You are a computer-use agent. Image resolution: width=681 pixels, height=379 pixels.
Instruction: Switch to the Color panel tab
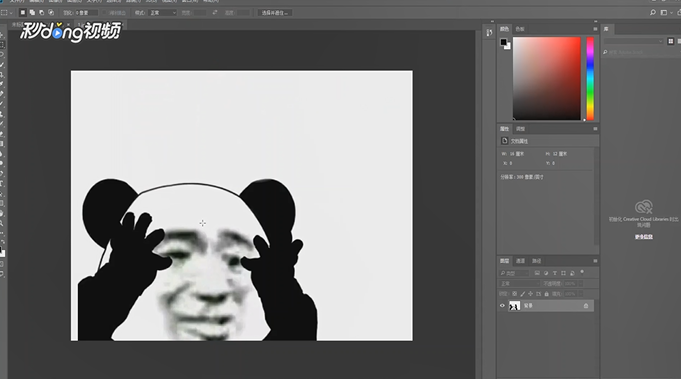(x=504, y=29)
